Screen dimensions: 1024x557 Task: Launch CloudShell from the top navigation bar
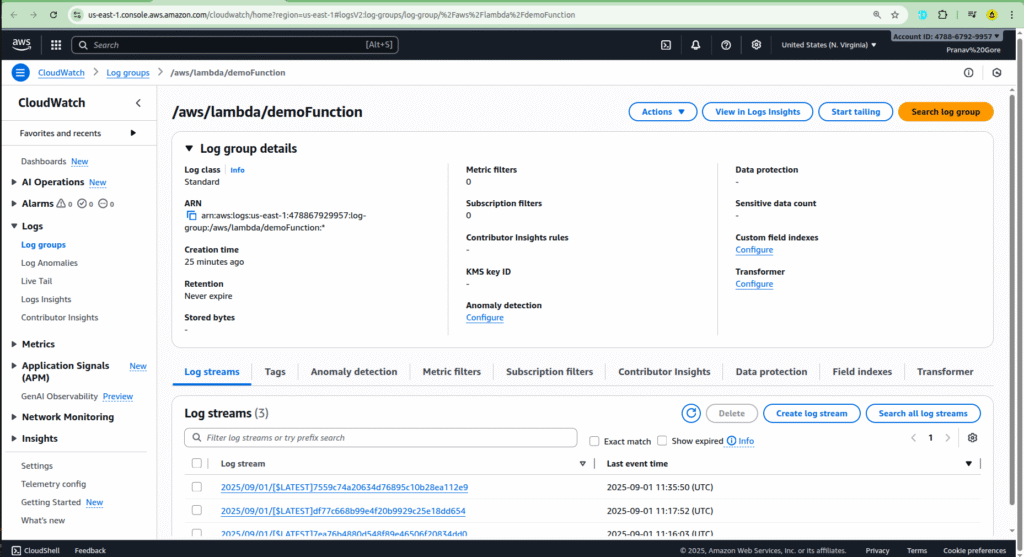[665, 45]
